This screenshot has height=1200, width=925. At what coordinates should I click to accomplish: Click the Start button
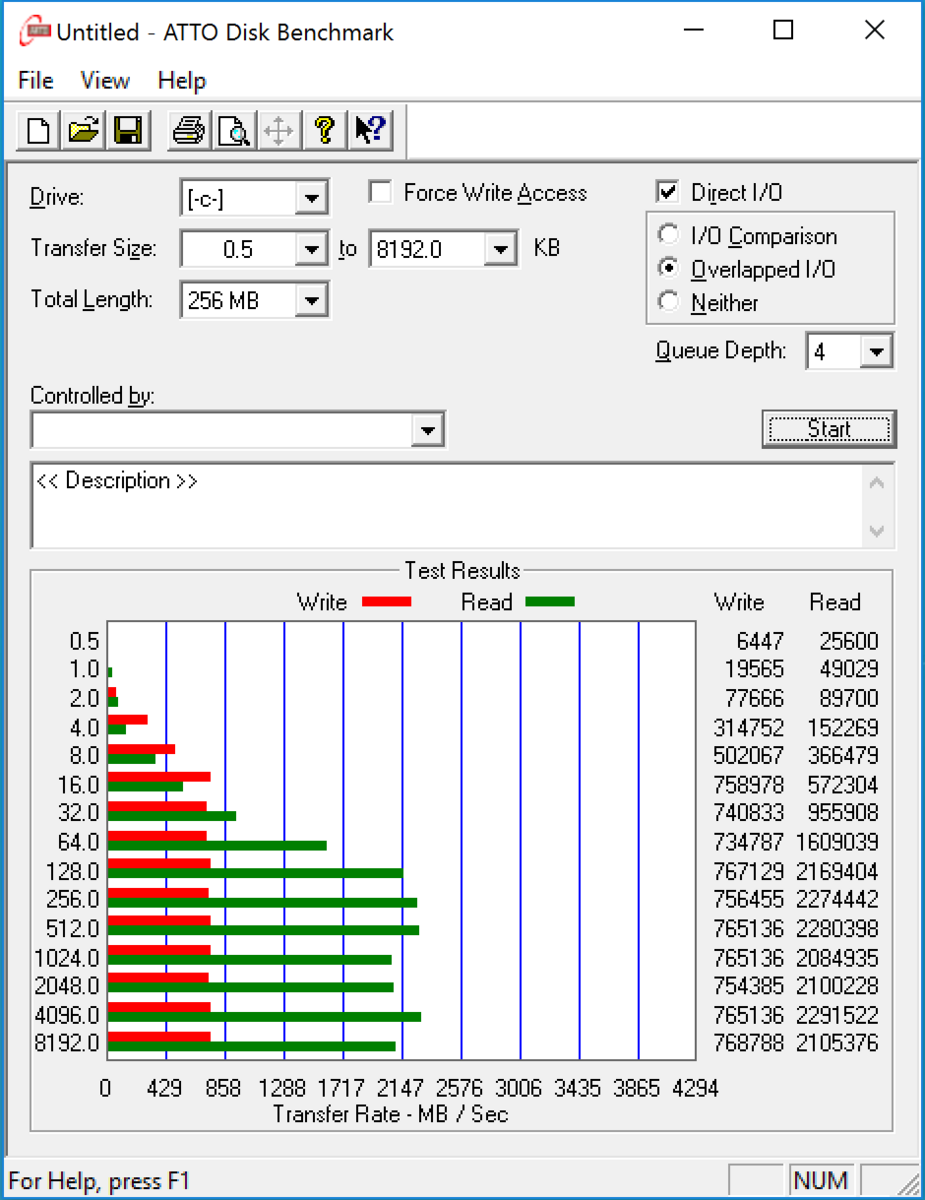click(x=829, y=429)
